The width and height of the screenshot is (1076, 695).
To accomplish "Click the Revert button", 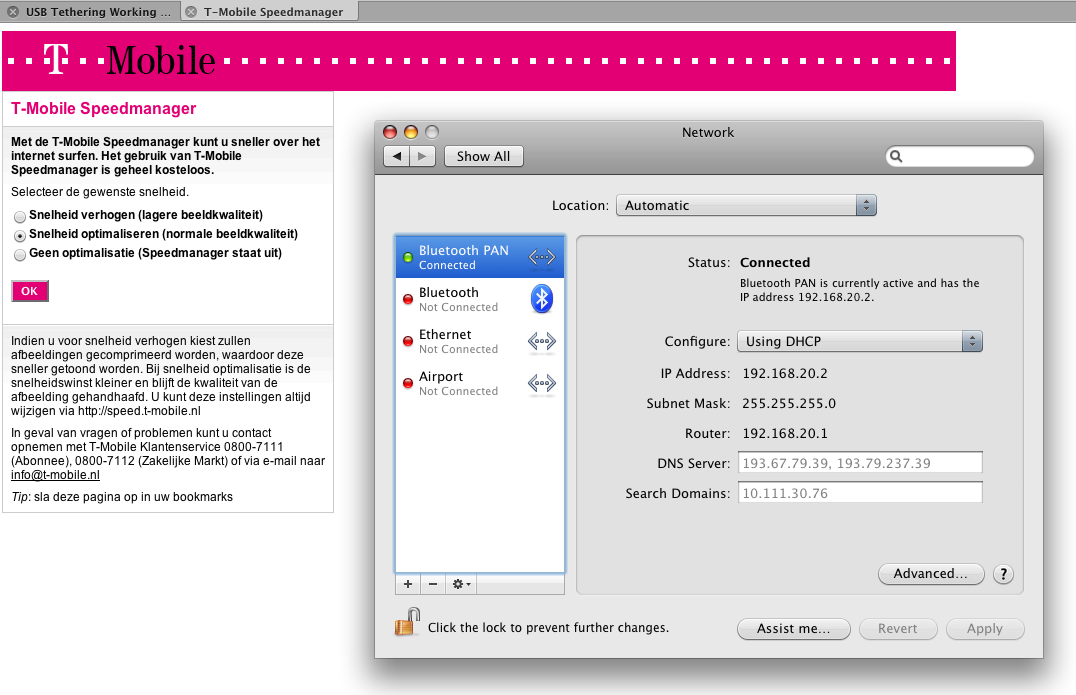I will (x=898, y=628).
